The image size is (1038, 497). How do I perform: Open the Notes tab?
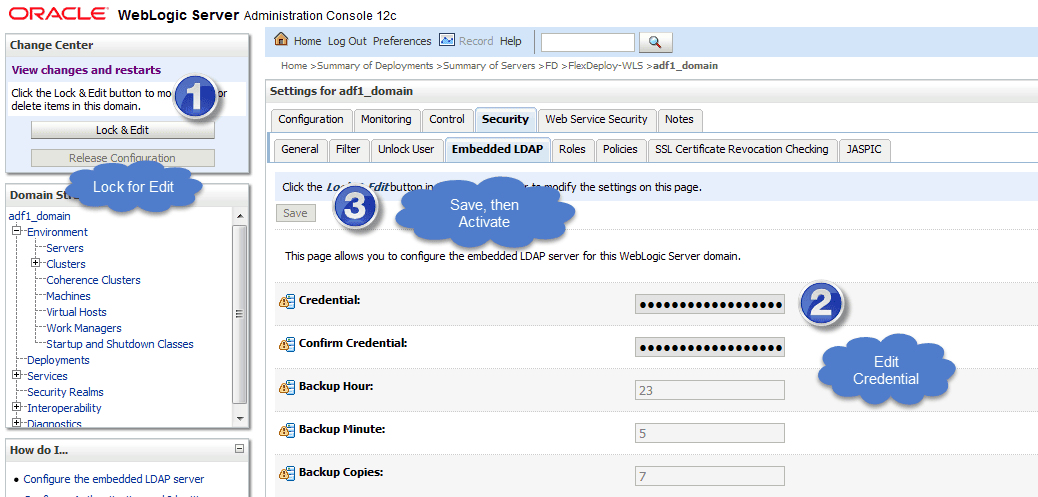point(679,120)
